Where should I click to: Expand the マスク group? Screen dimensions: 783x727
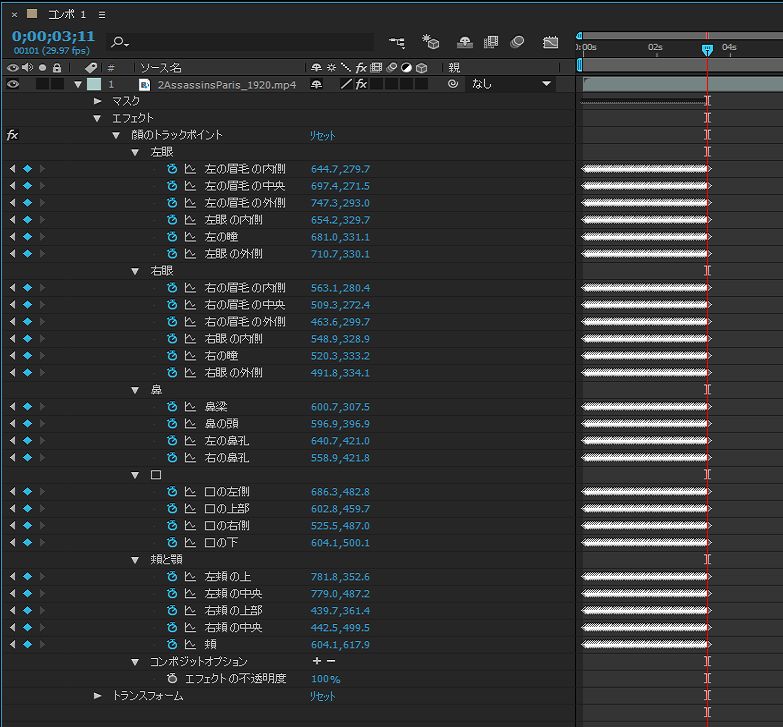tap(97, 101)
